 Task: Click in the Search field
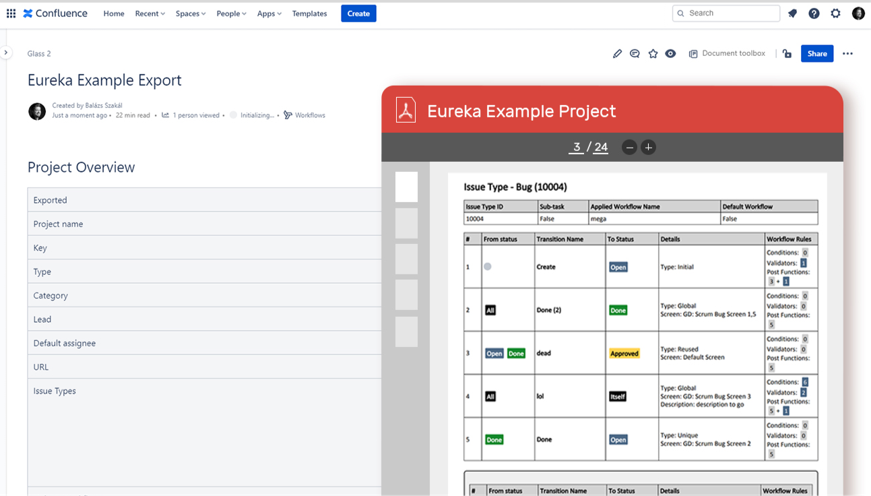[x=730, y=14]
